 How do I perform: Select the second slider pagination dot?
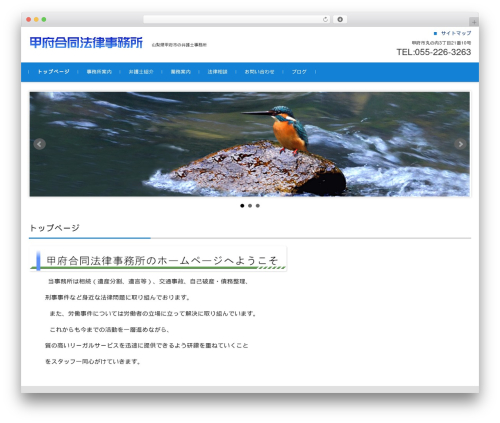(x=250, y=206)
